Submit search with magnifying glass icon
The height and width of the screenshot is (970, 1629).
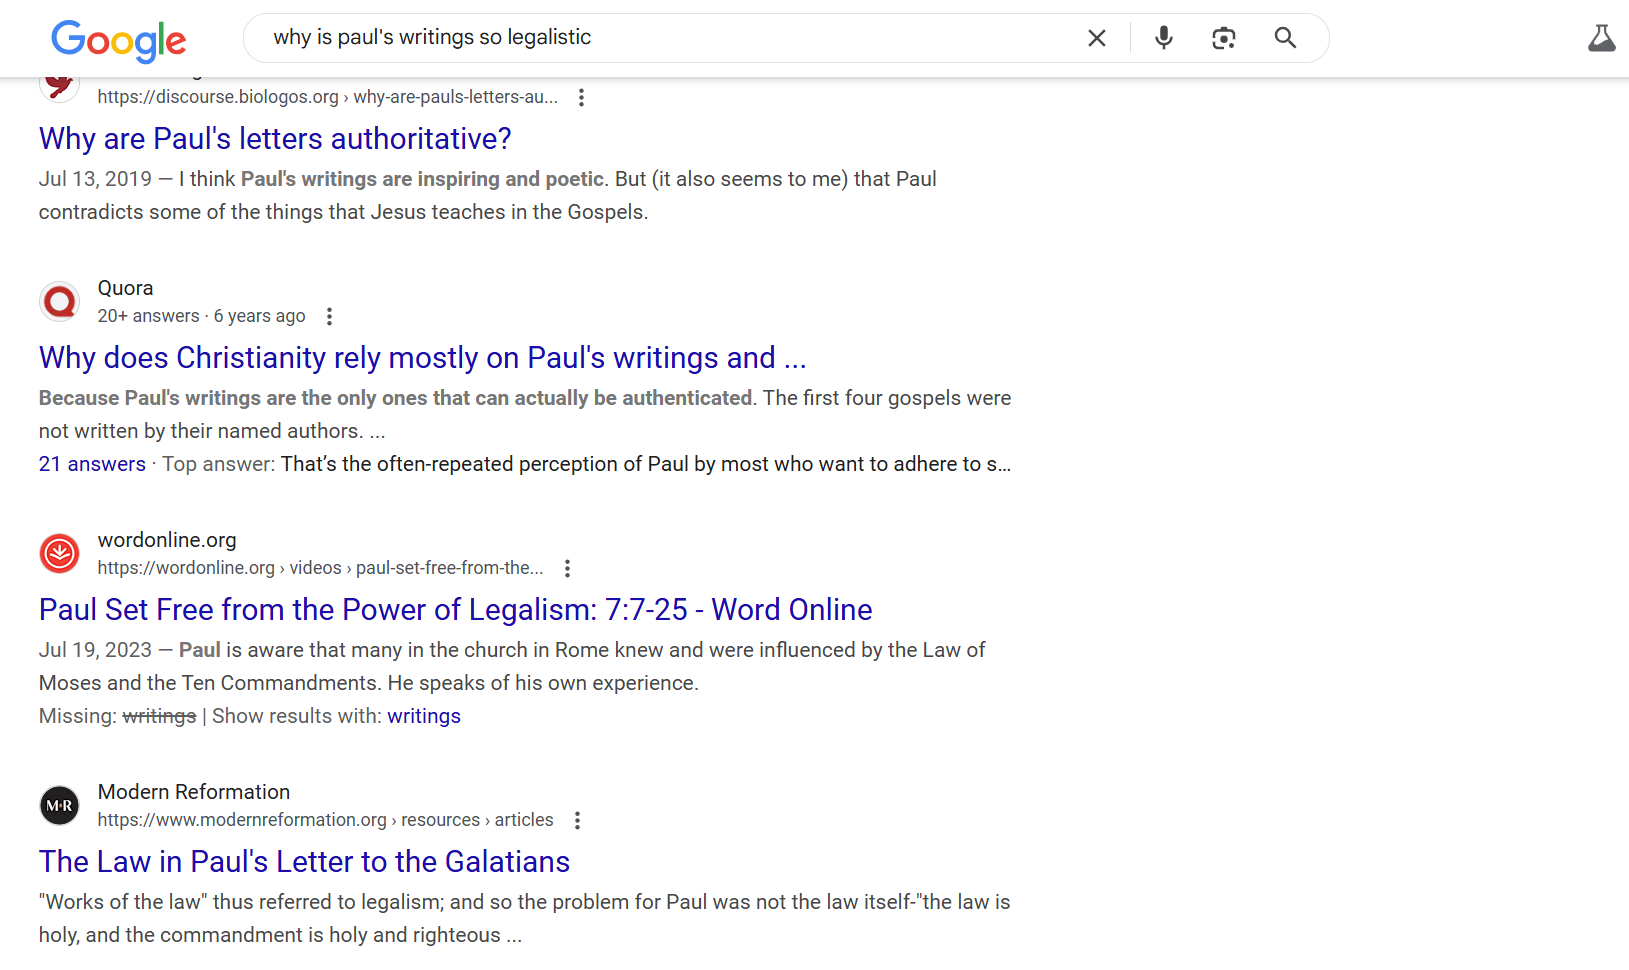point(1286,38)
